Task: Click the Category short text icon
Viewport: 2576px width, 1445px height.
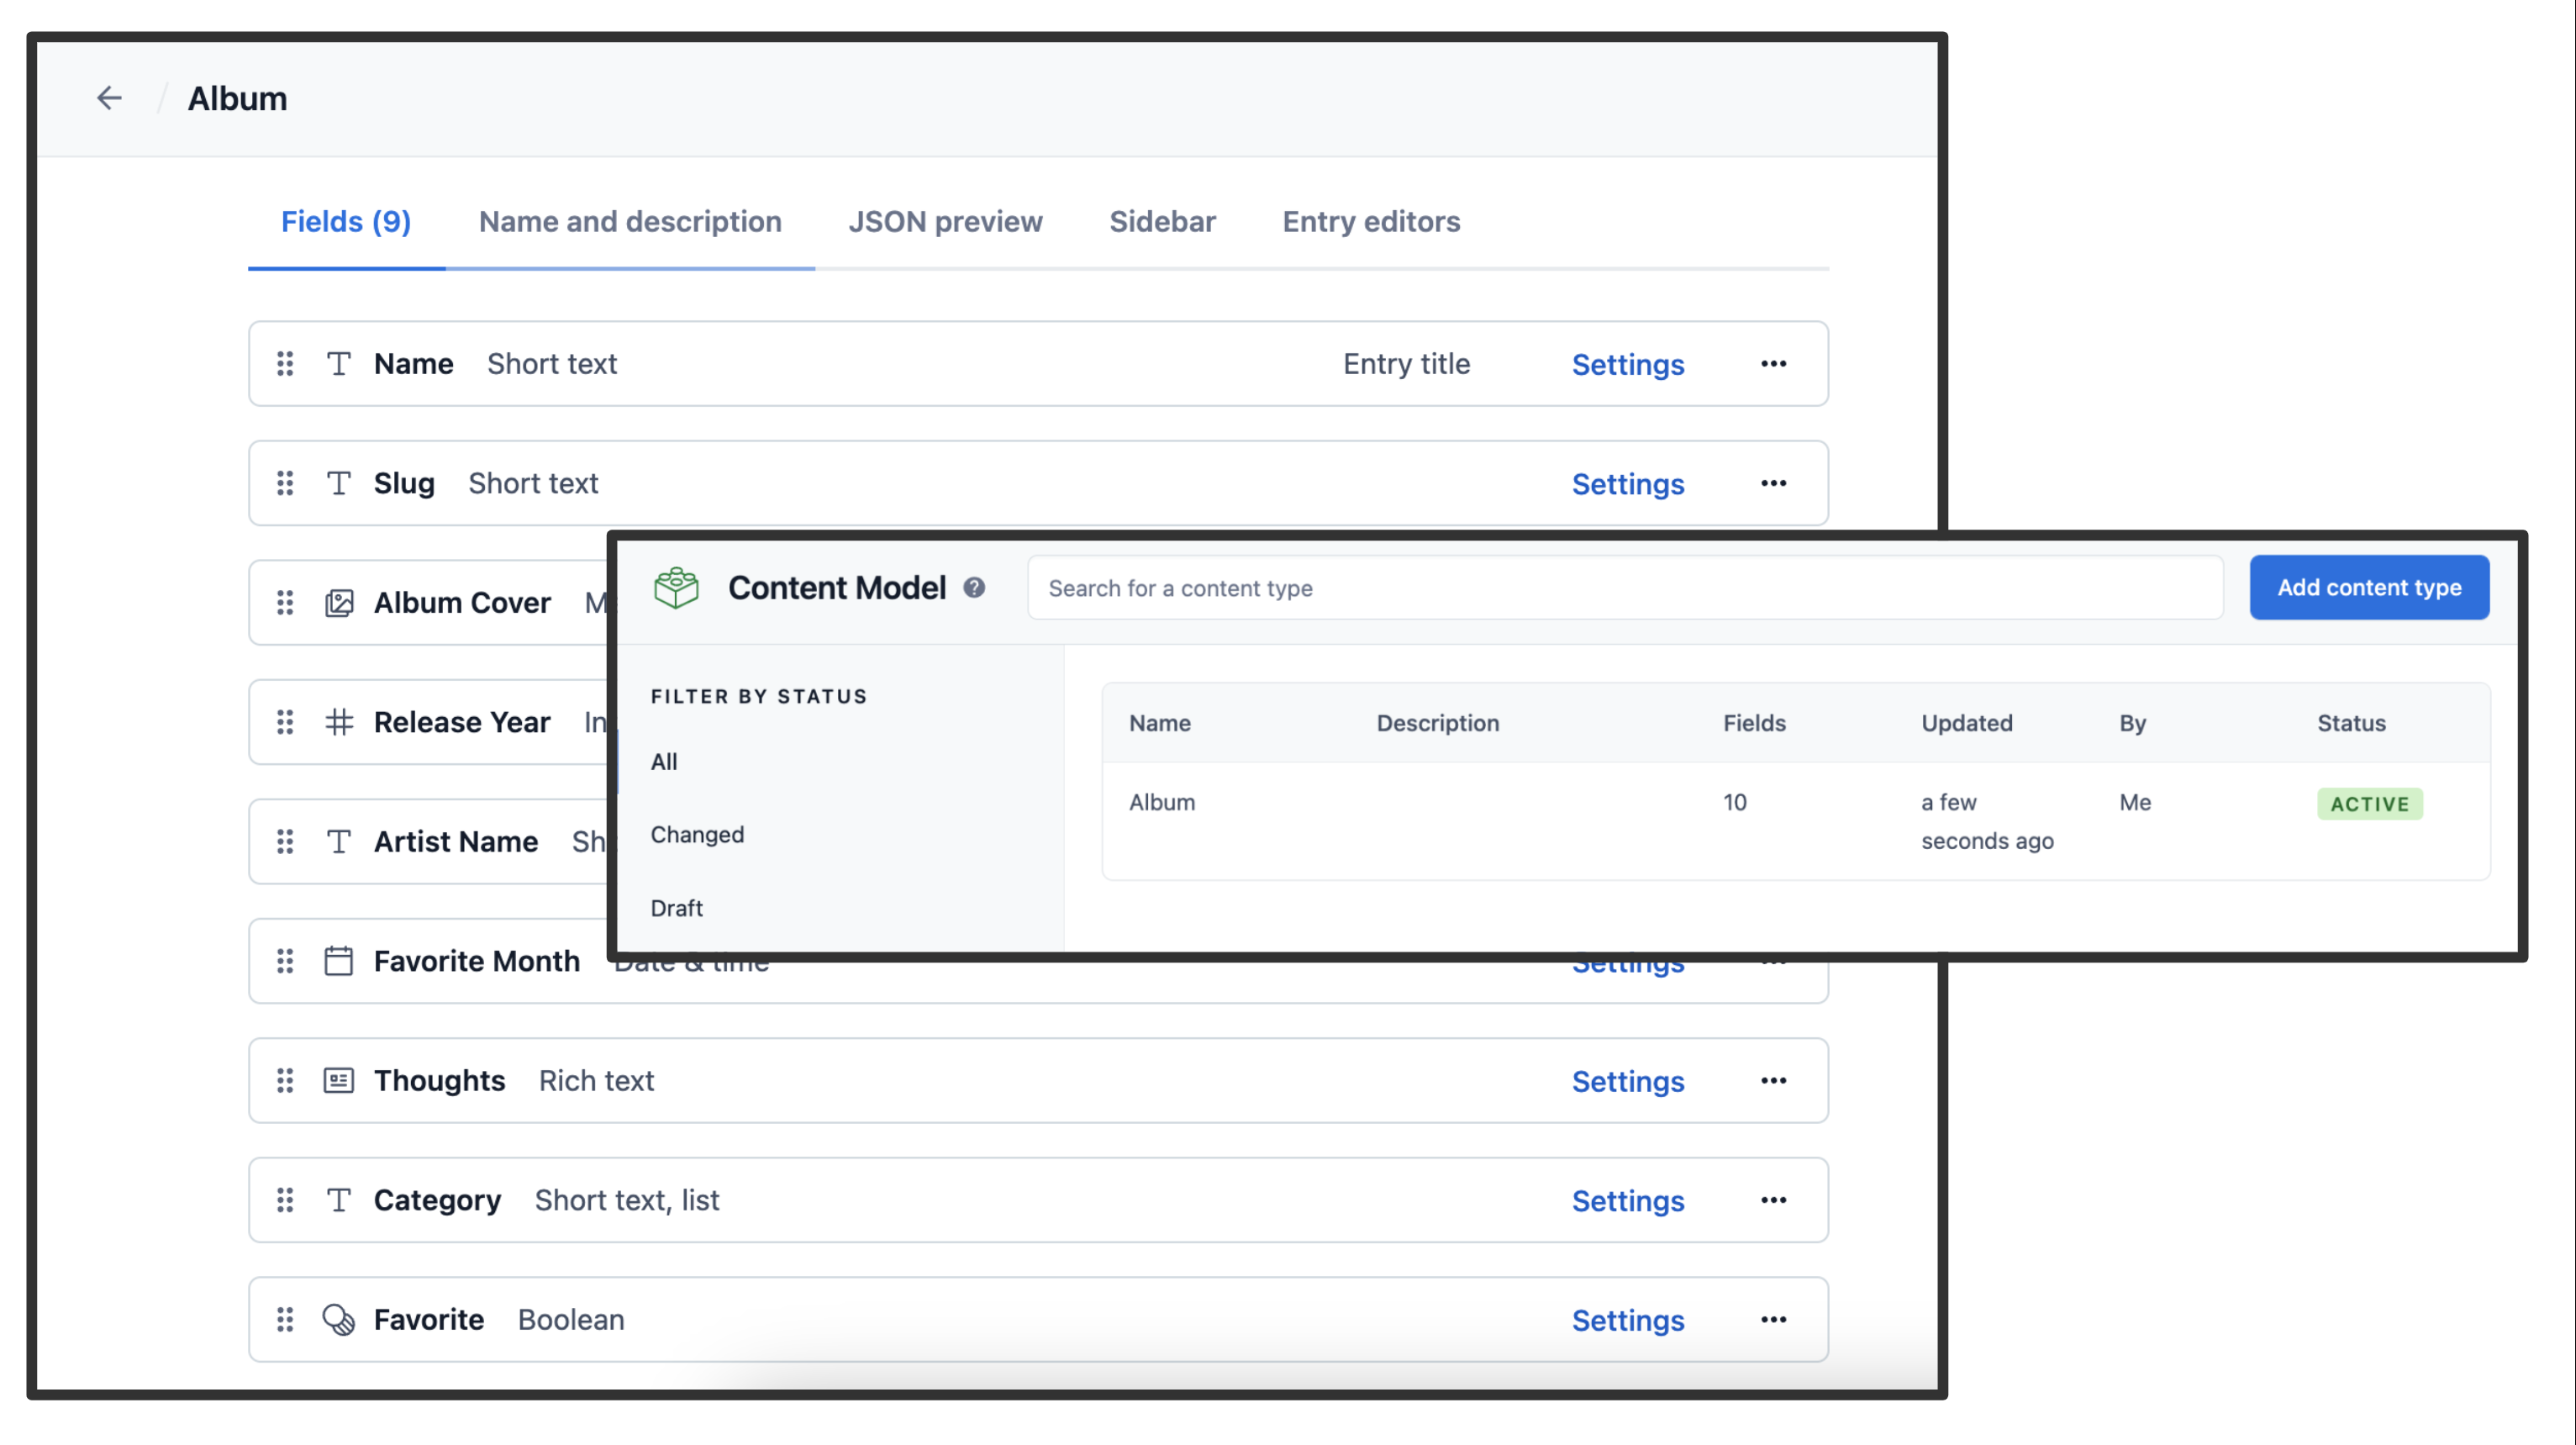Action: click(338, 1200)
